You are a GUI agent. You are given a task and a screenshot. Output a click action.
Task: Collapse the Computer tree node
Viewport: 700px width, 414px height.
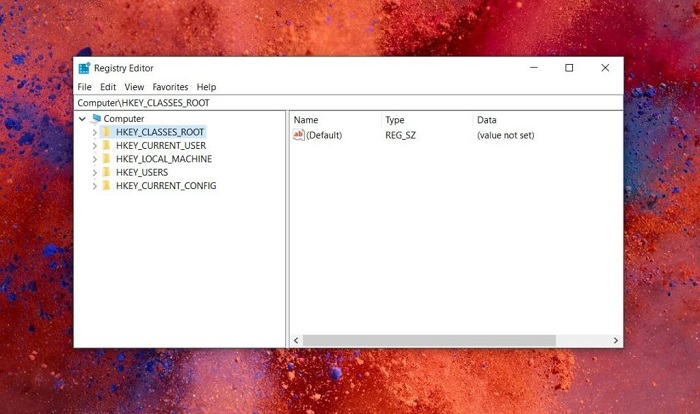(x=83, y=119)
